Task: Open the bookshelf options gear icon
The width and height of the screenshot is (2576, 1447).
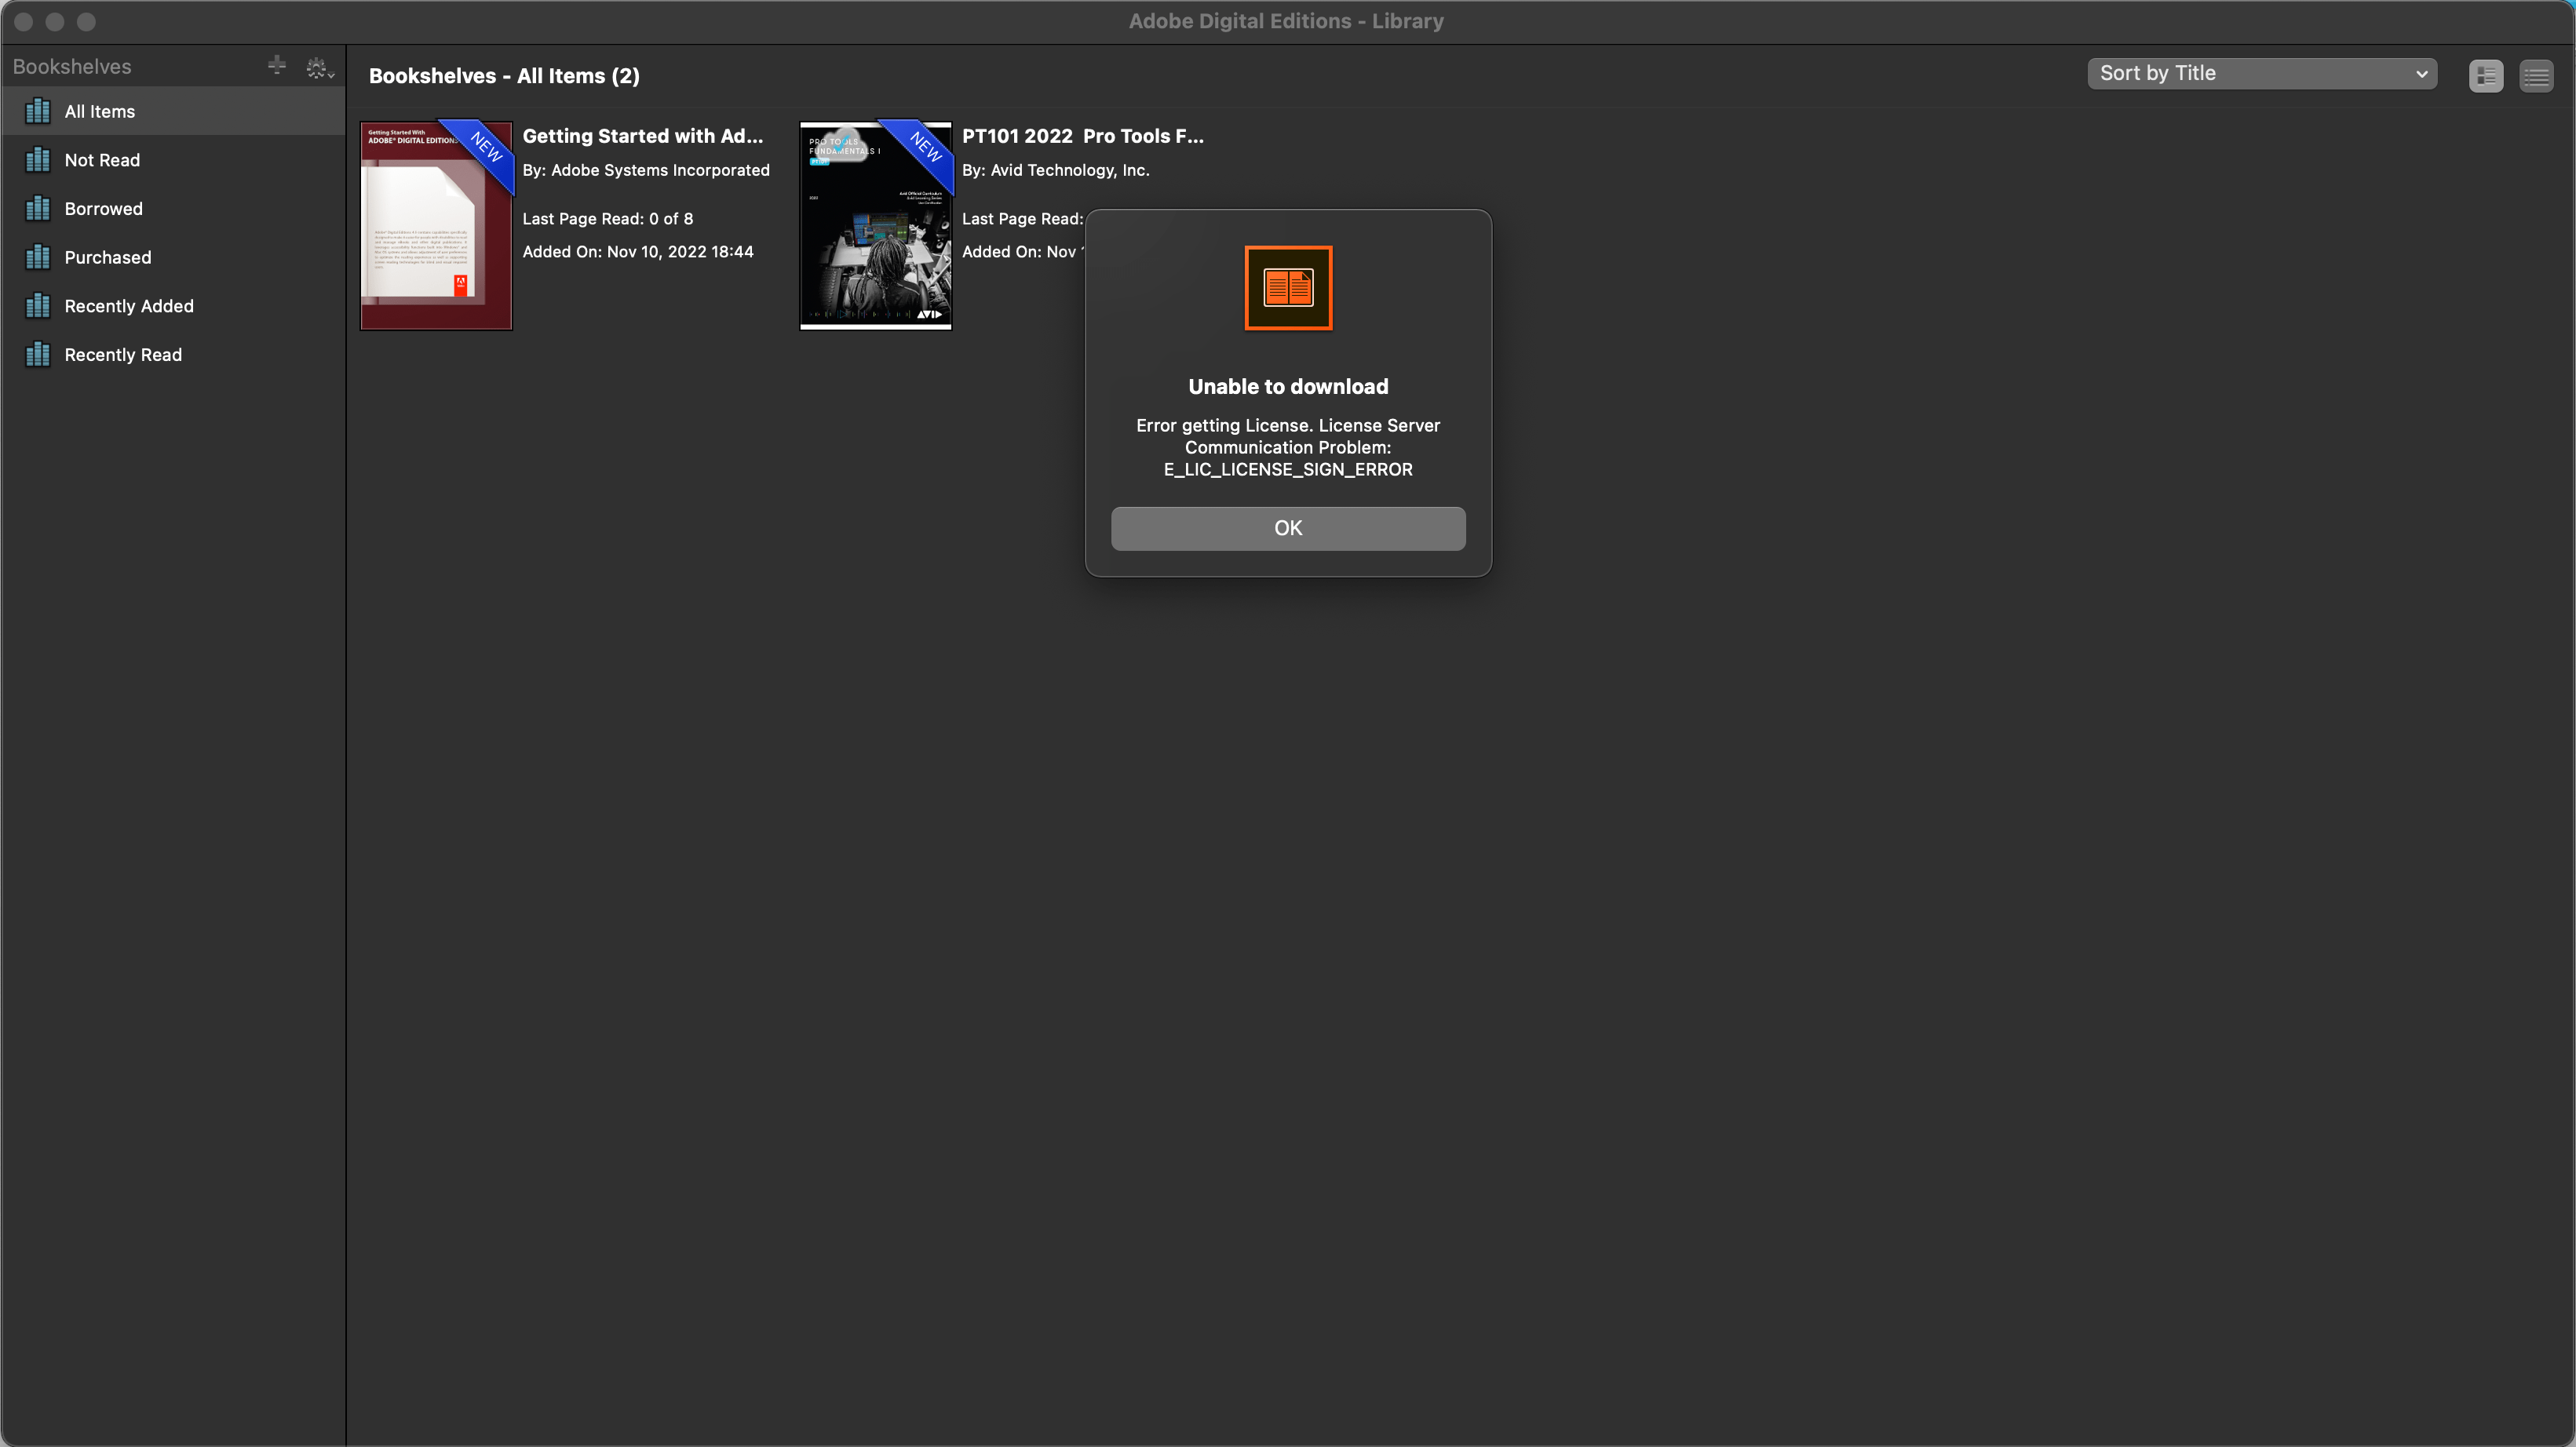Action: pos(317,67)
